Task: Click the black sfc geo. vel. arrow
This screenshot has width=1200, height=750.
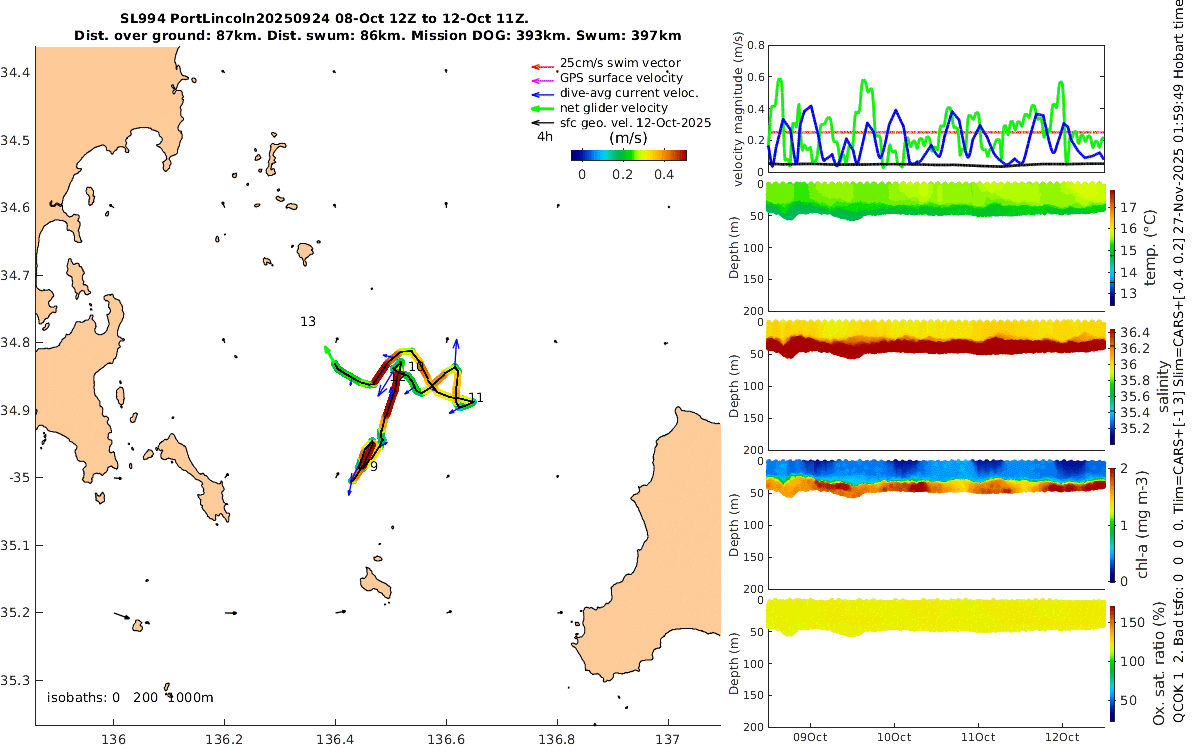Action: click(x=542, y=123)
